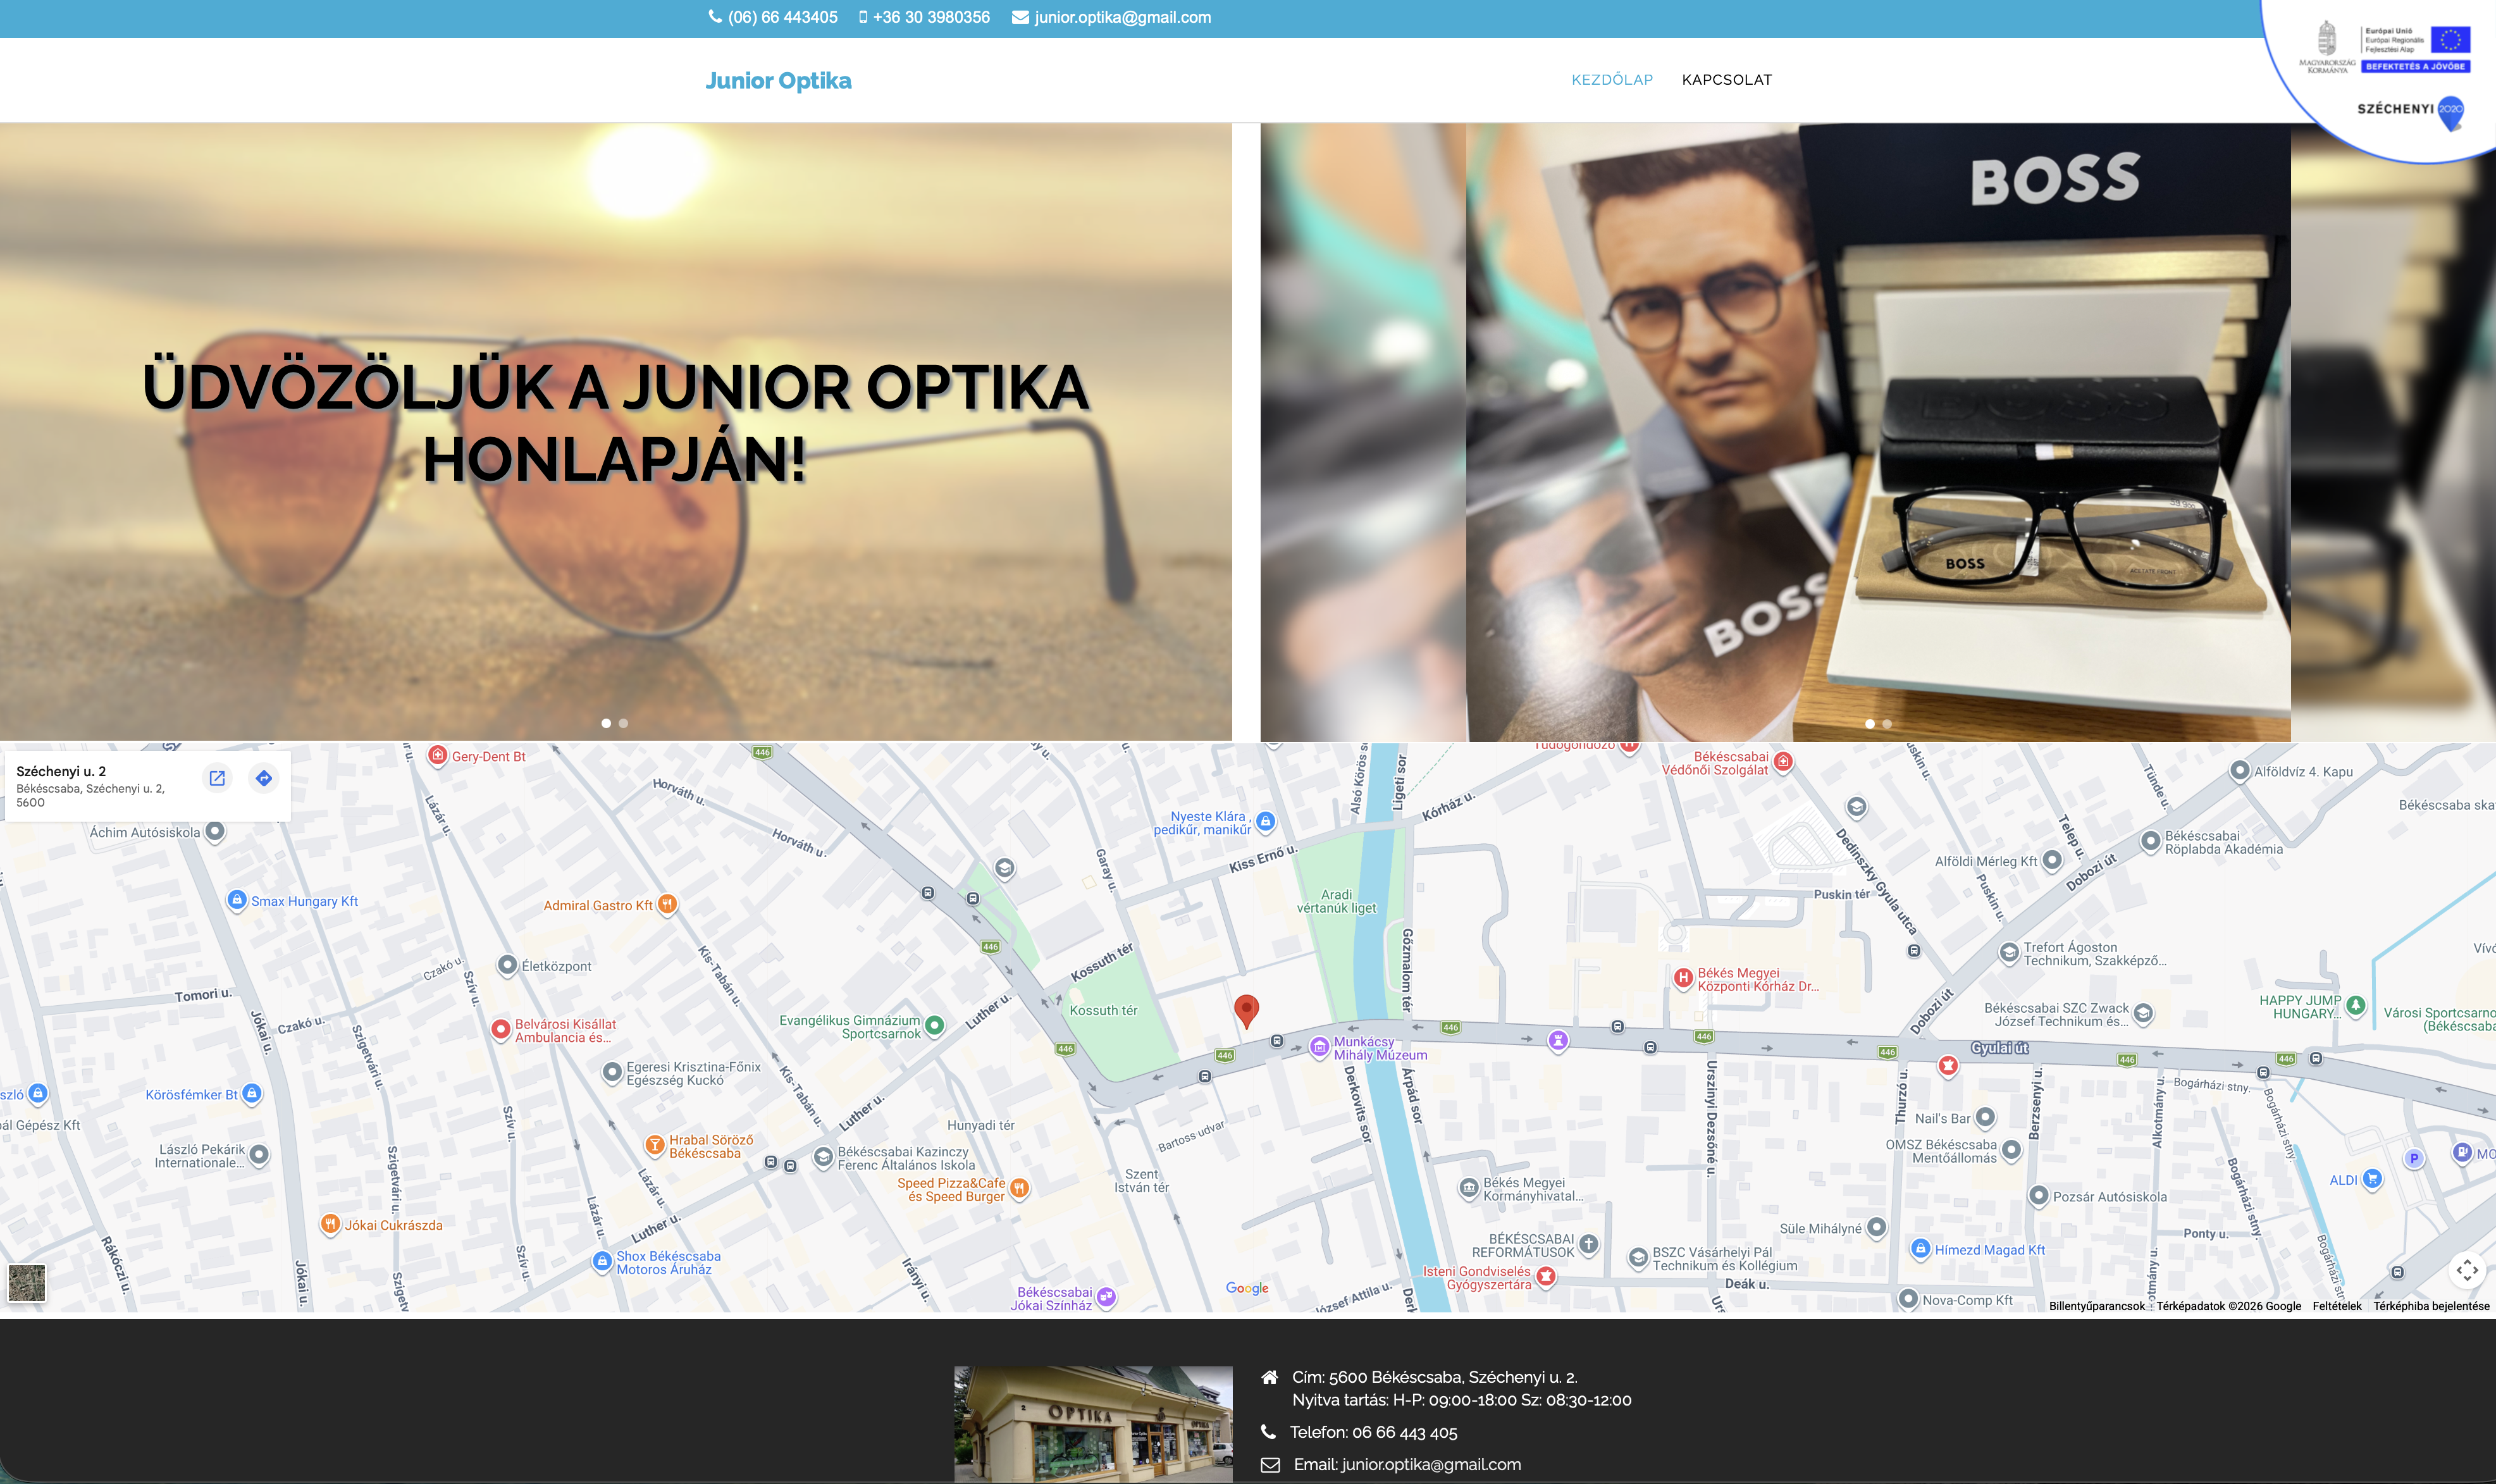Click the HAPPY JUMP HUNGARY marker
The image size is (2496, 1484).
coord(2356,1005)
